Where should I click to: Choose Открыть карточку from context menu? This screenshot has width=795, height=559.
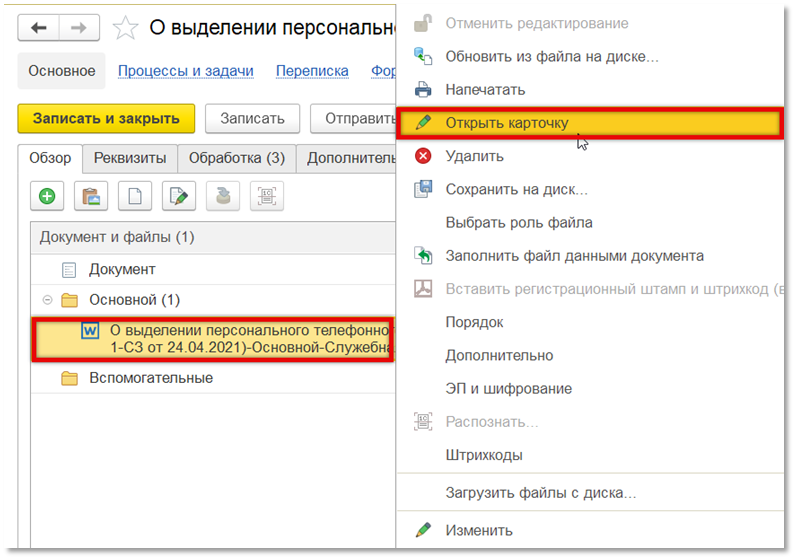point(506,123)
